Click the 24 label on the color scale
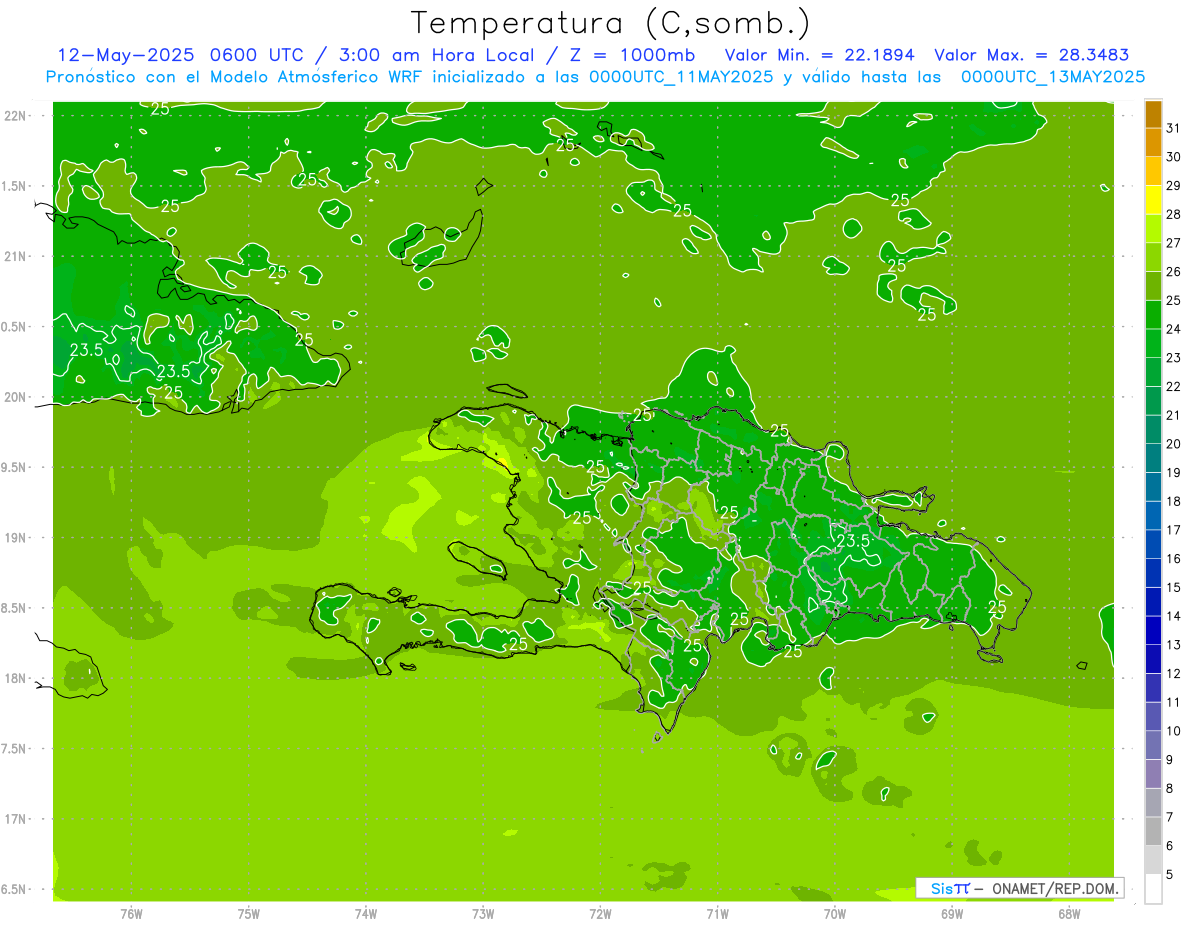This screenshot has height=927, width=1200. click(x=1173, y=328)
